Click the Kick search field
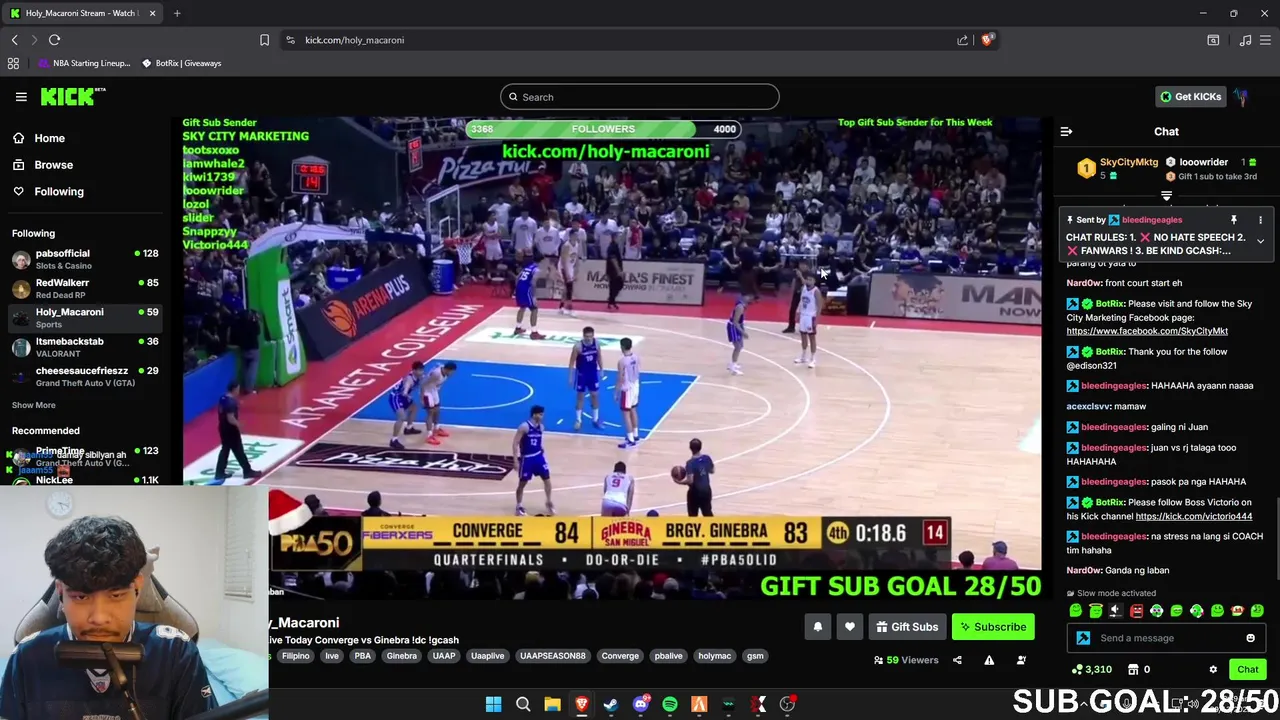Viewport: 1280px width, 720px height. coord(640,97)
